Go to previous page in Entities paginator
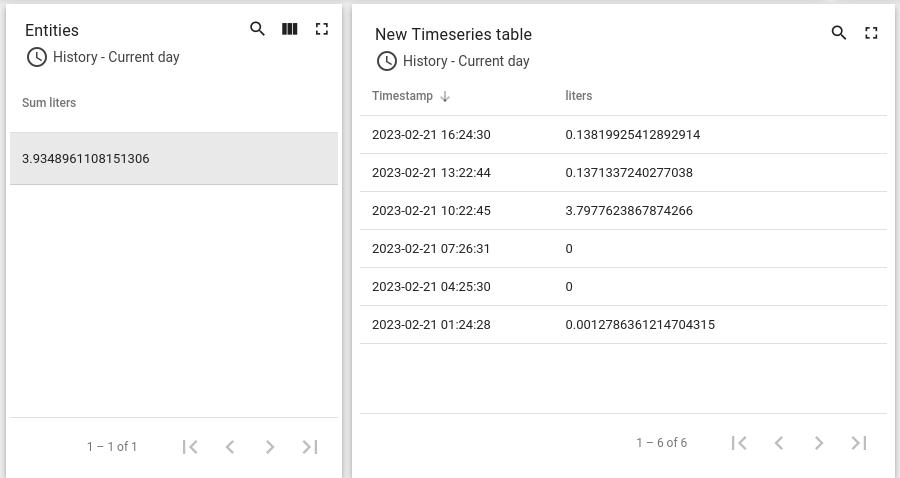This screenshot has width=900, height=478. tap(230, 446)
